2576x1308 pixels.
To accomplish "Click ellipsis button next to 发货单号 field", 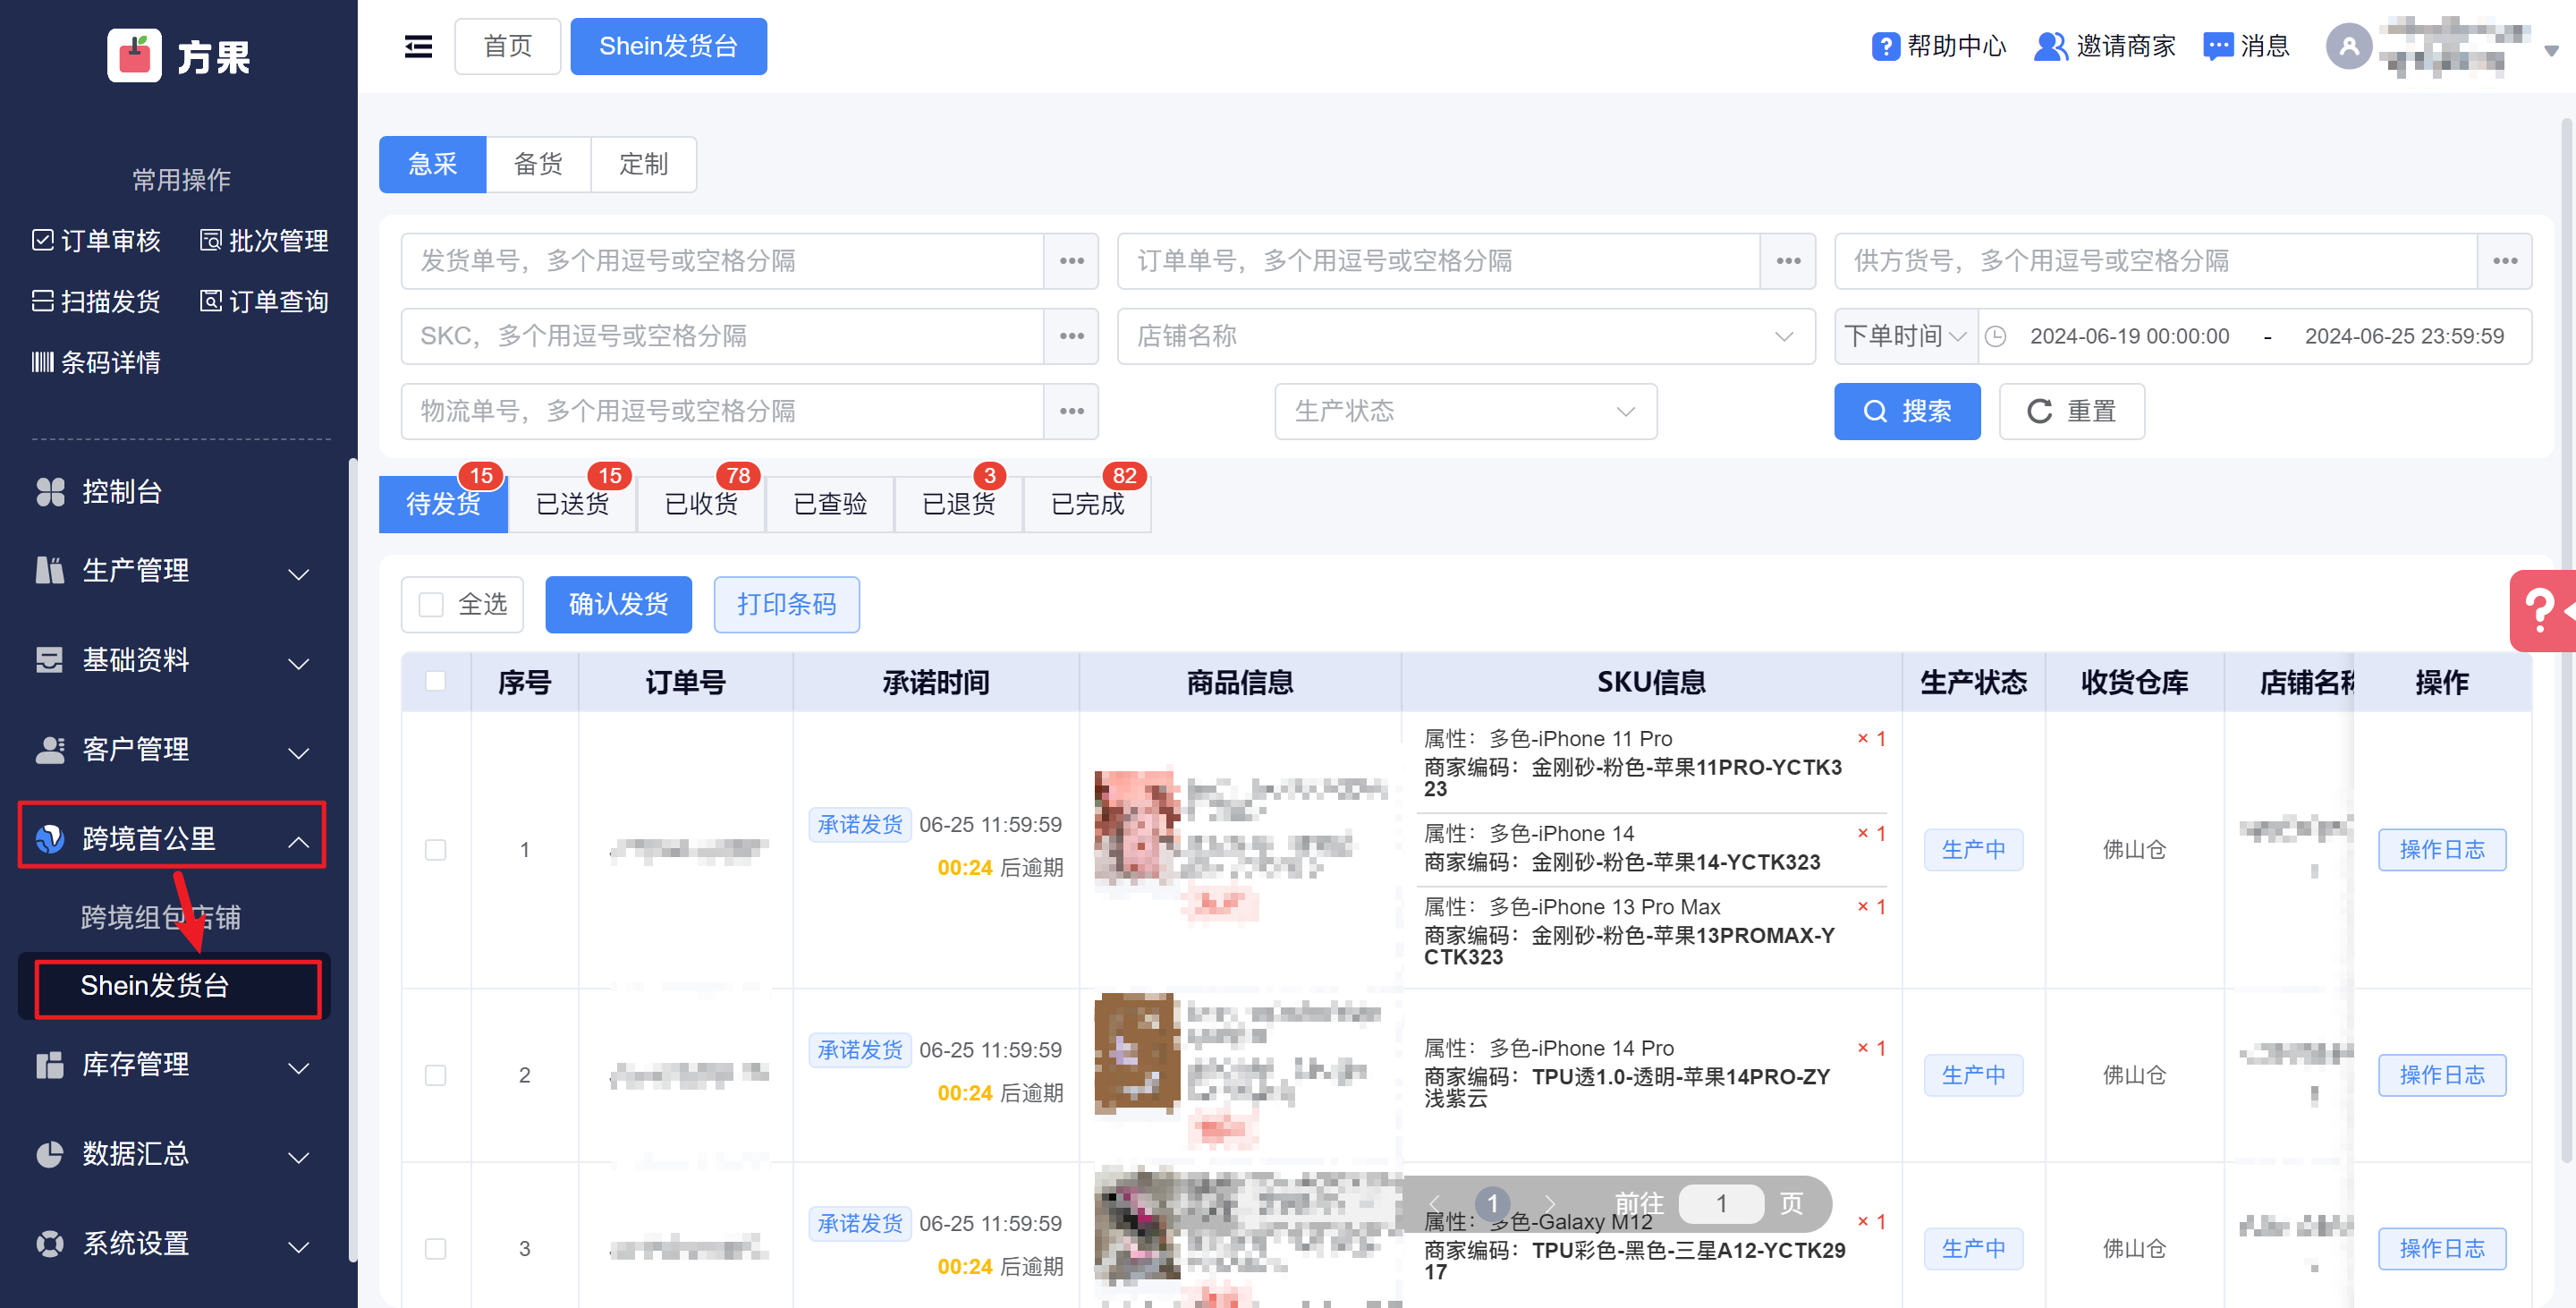I will click(x=1071, y=261).
